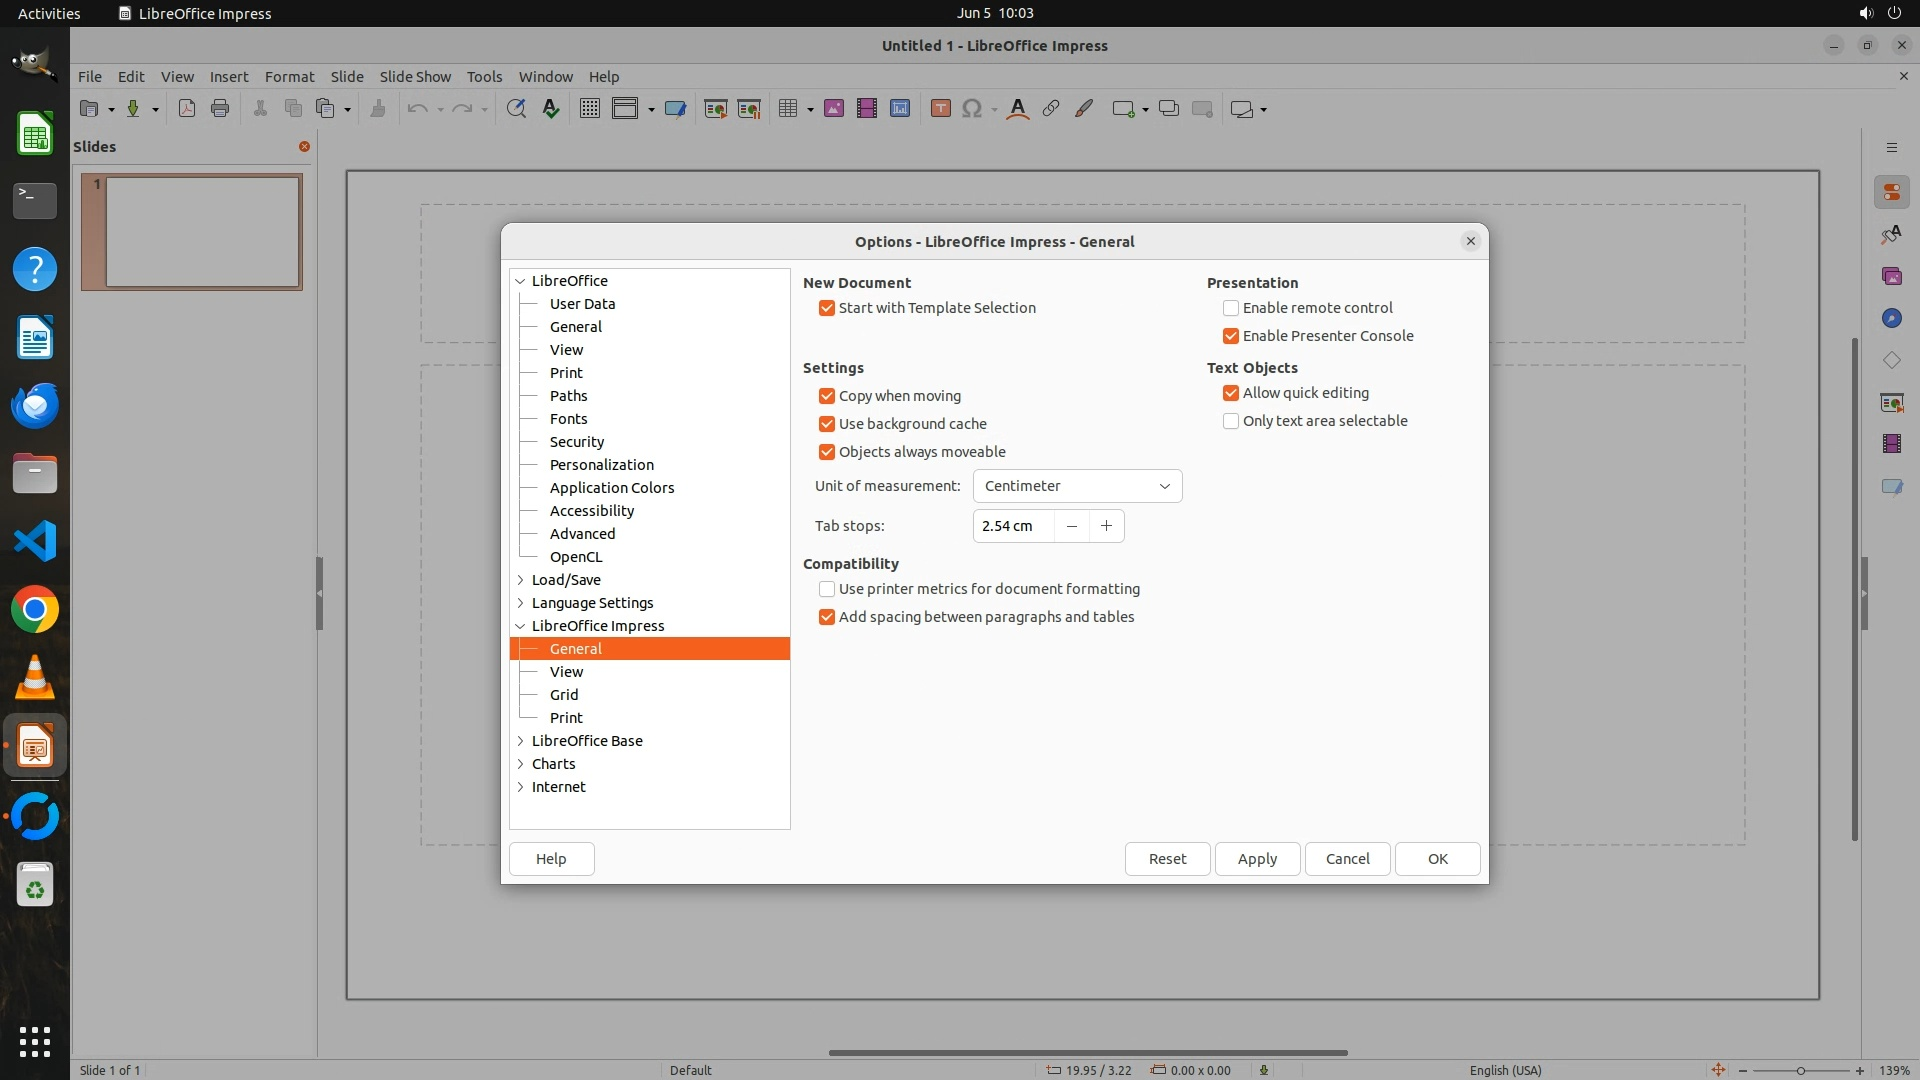Click the Reset button

tap(1167, 859)
